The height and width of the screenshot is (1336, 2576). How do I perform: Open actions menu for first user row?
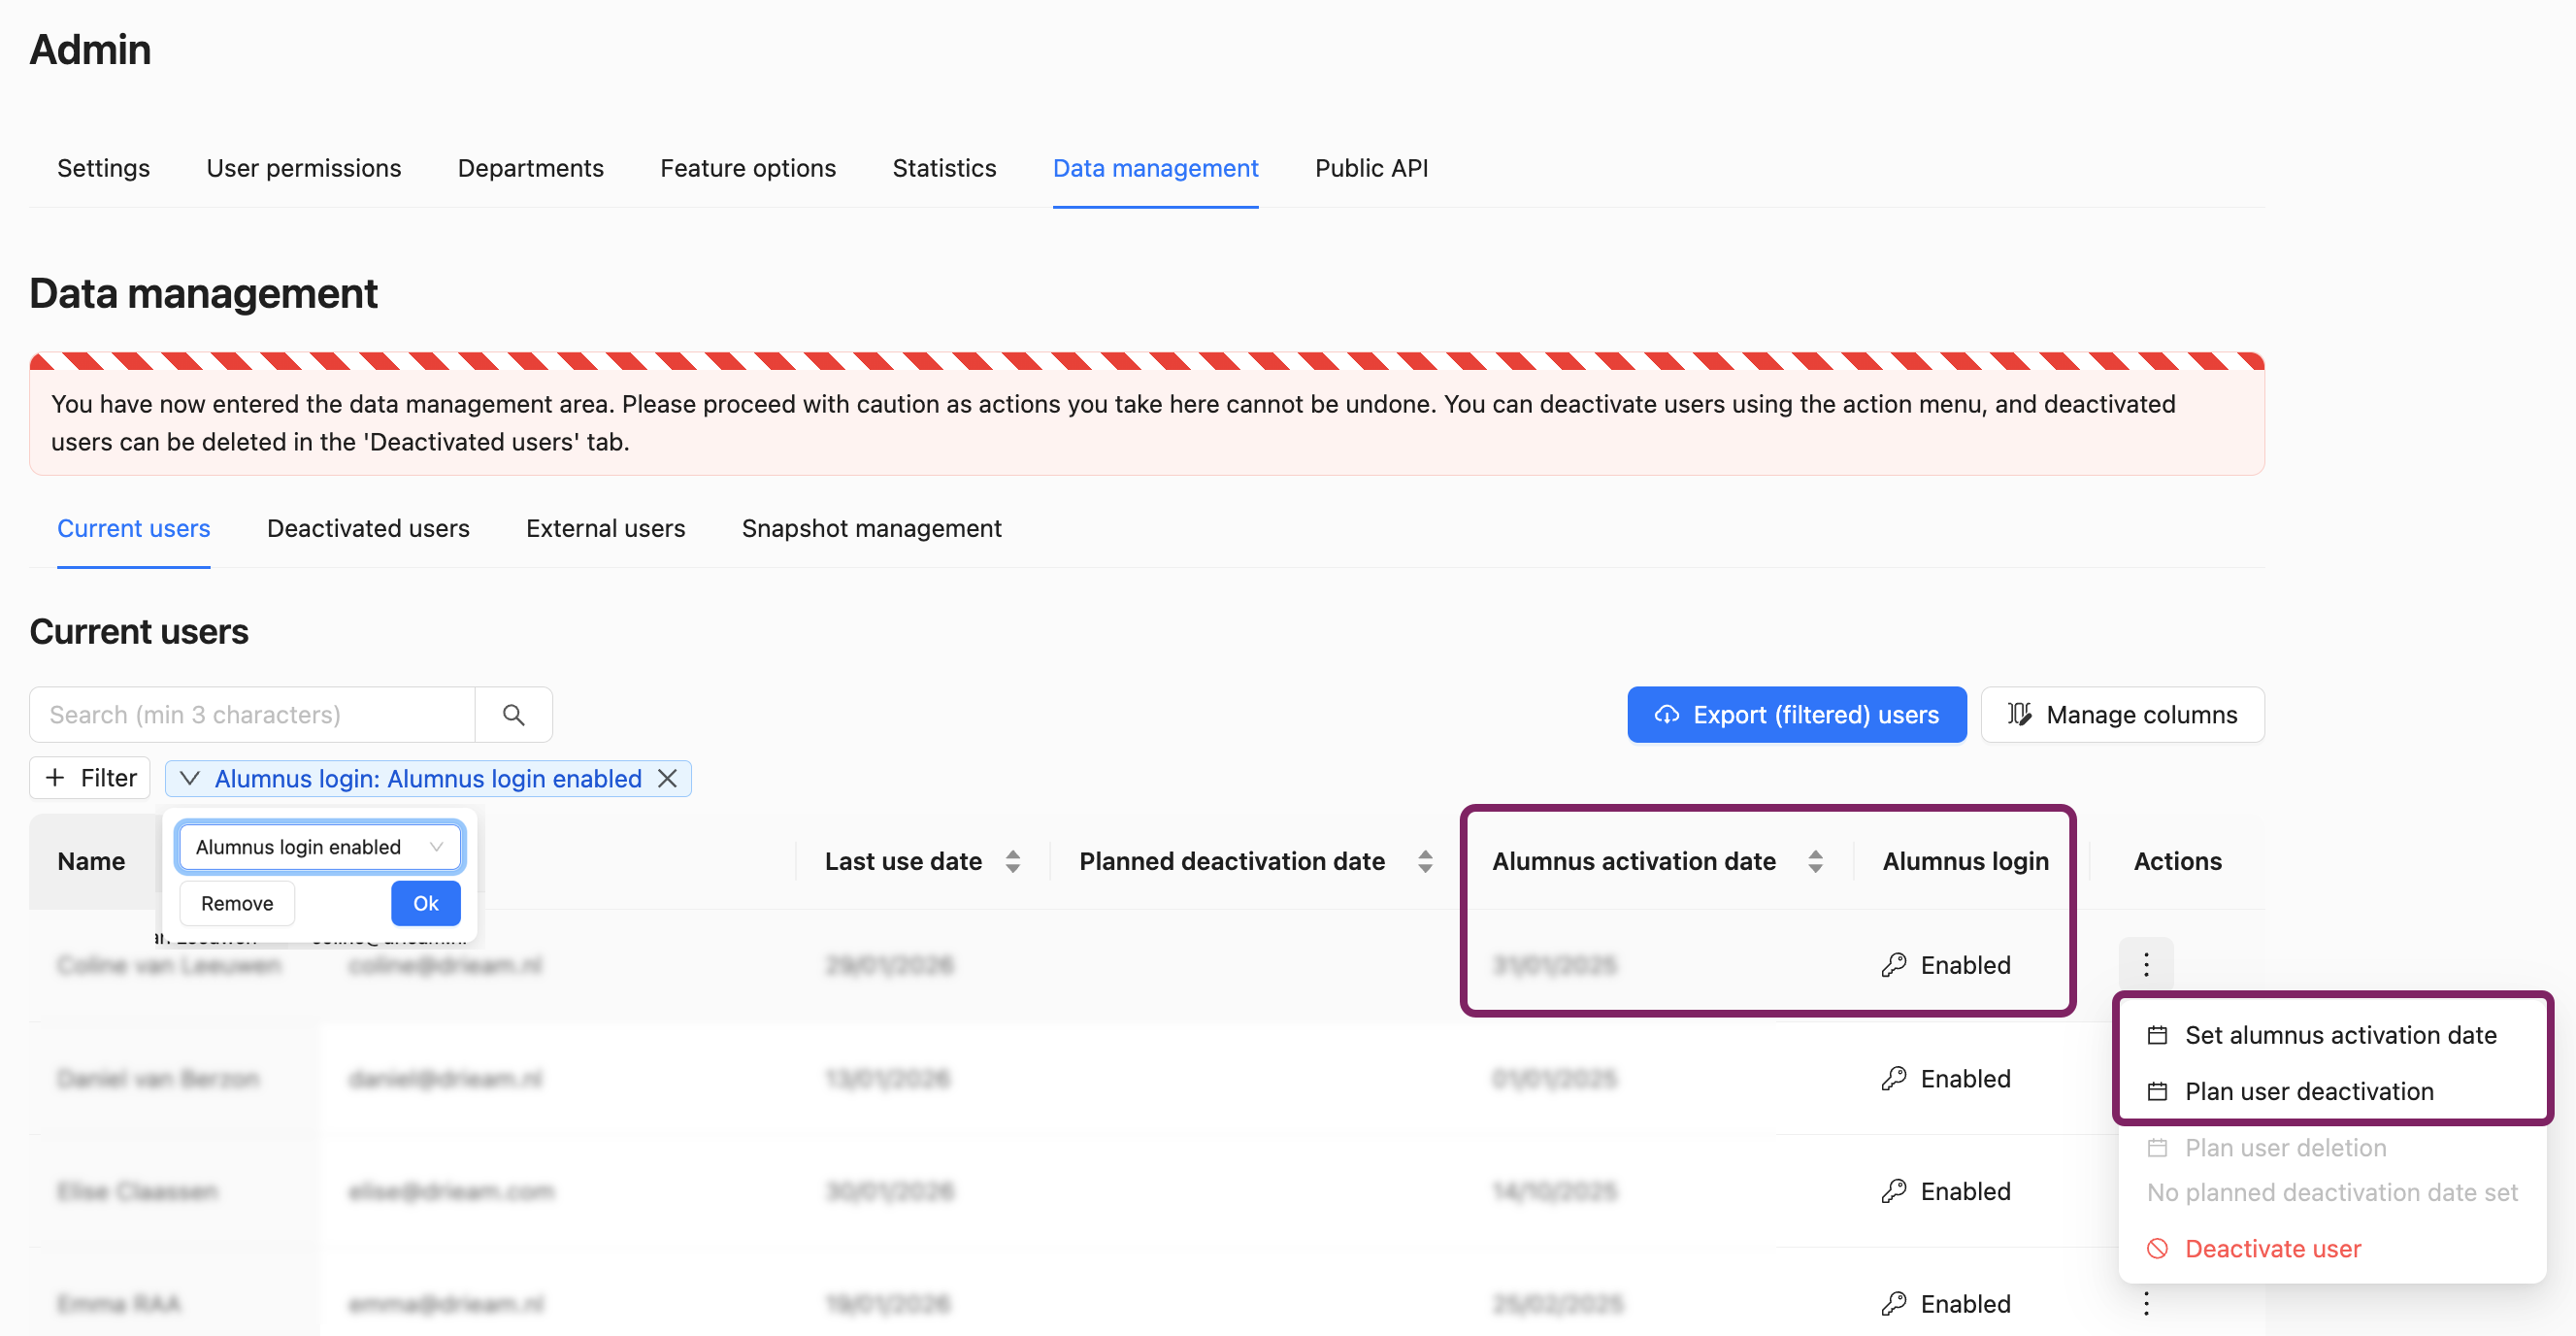pos(2146,964)
